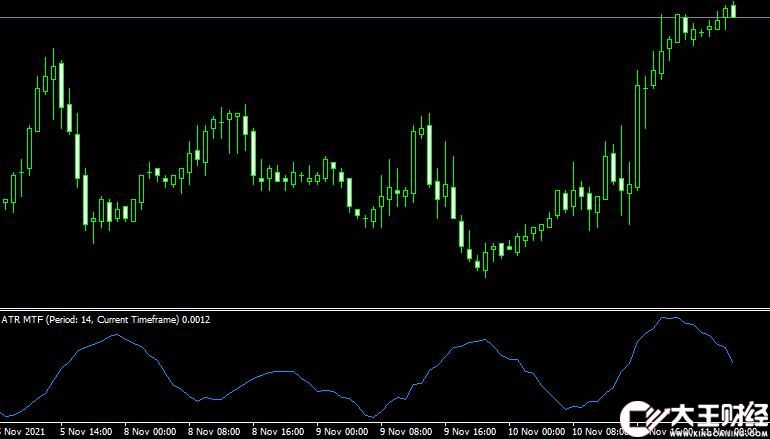770x439 pixels.
Task: Select the 8 Nov 00:00 time axis label
Action: point(150,432)
